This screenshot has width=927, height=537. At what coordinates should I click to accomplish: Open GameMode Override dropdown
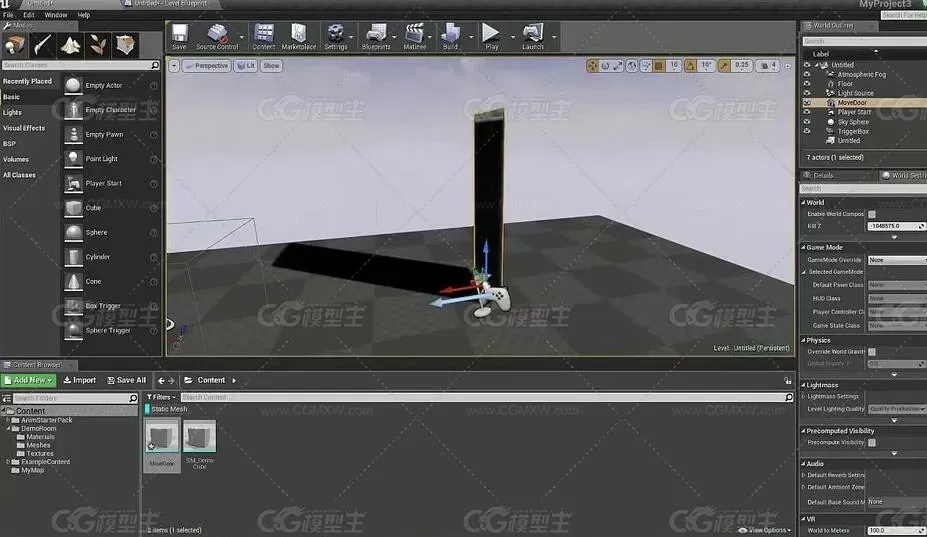click(x=897, y=260)
